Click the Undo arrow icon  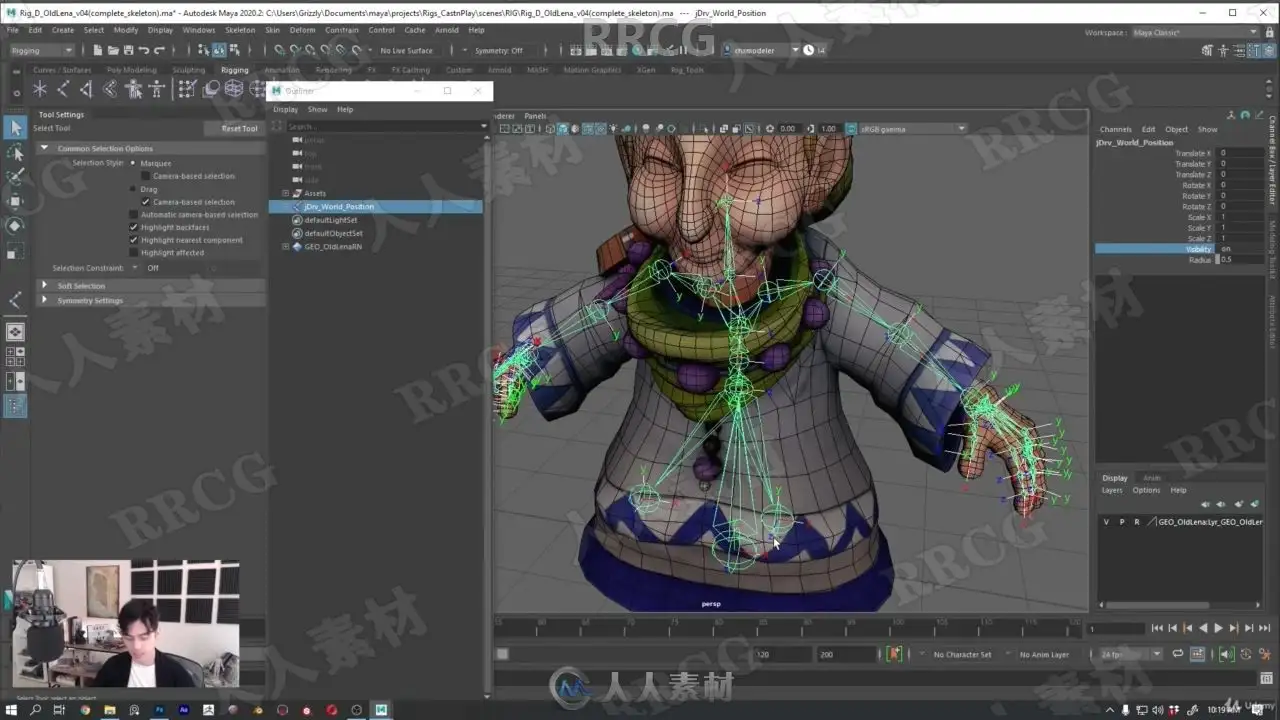click(x=144, y=50)
